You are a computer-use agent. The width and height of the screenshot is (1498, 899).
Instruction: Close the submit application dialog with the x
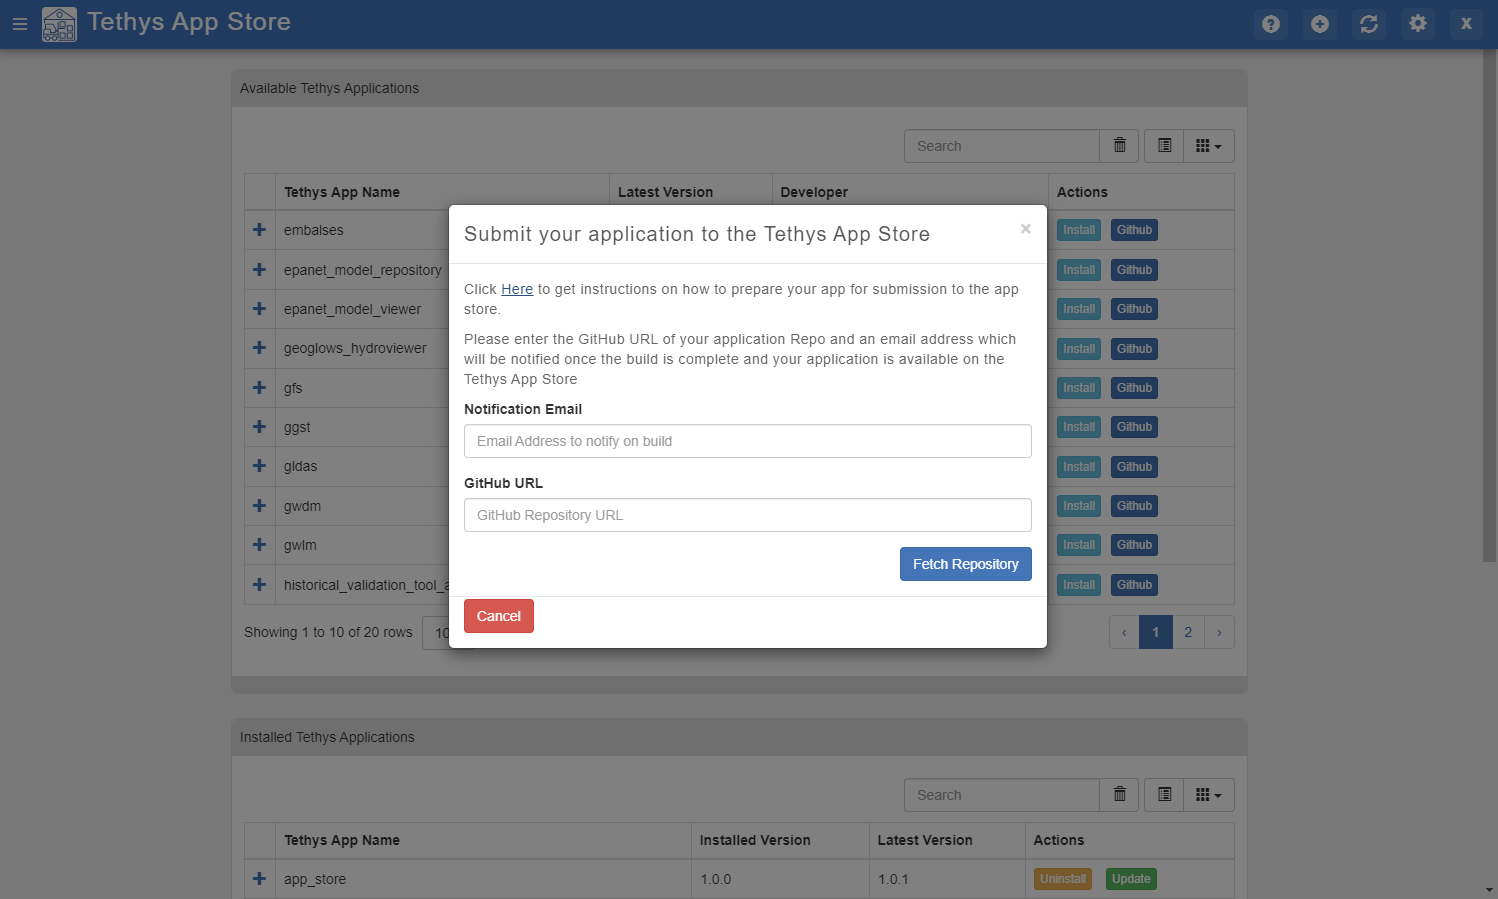click(x=1025, y=229)
